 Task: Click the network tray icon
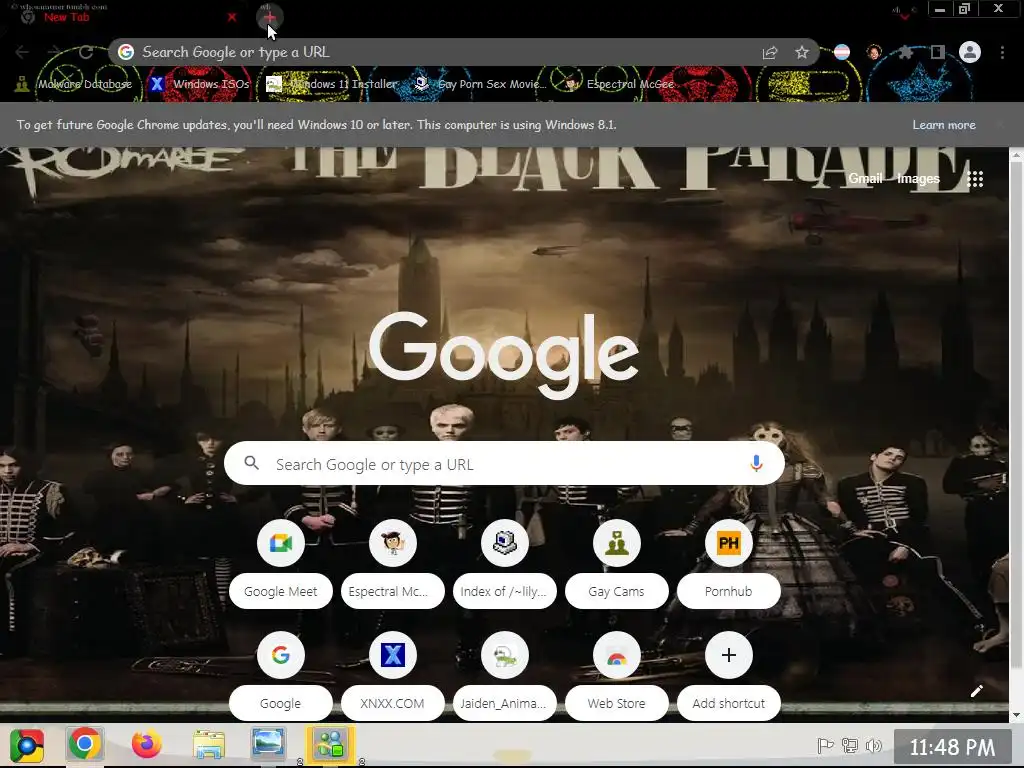coord(850,746)
